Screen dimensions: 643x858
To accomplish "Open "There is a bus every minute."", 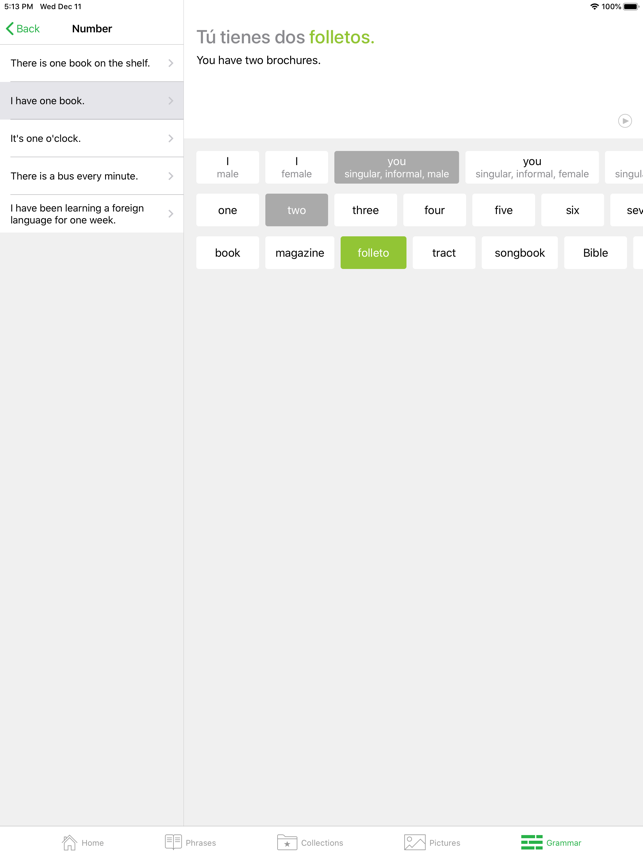I will [91, 176].
